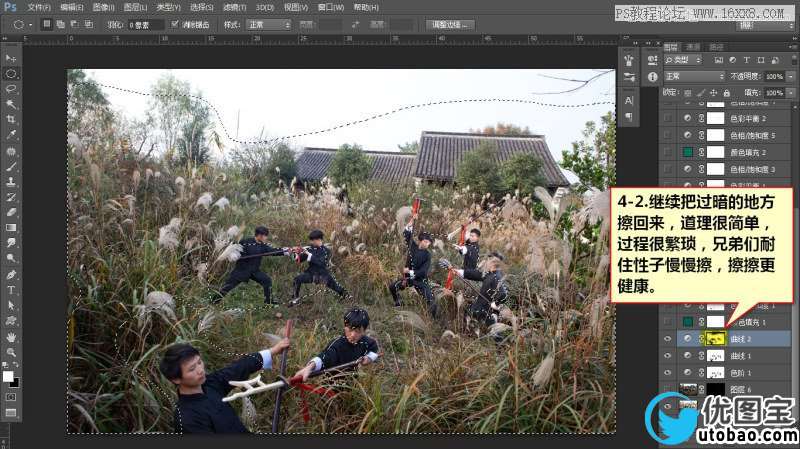Show the 颜色填充 2 layer
800x449 pixels.
click(667, 152)
